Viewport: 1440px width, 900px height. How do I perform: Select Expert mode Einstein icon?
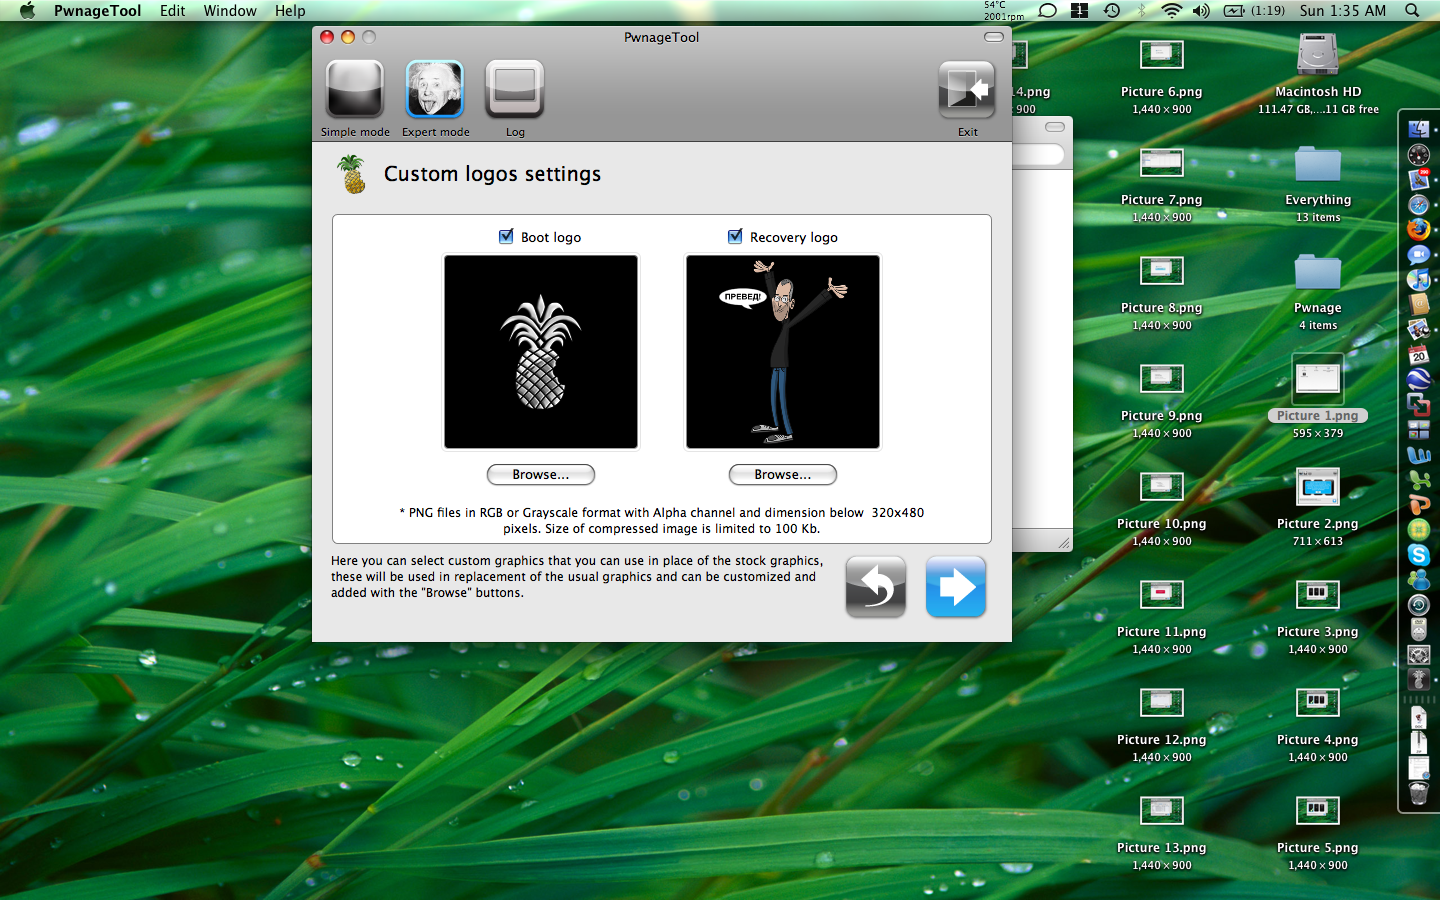435,90
